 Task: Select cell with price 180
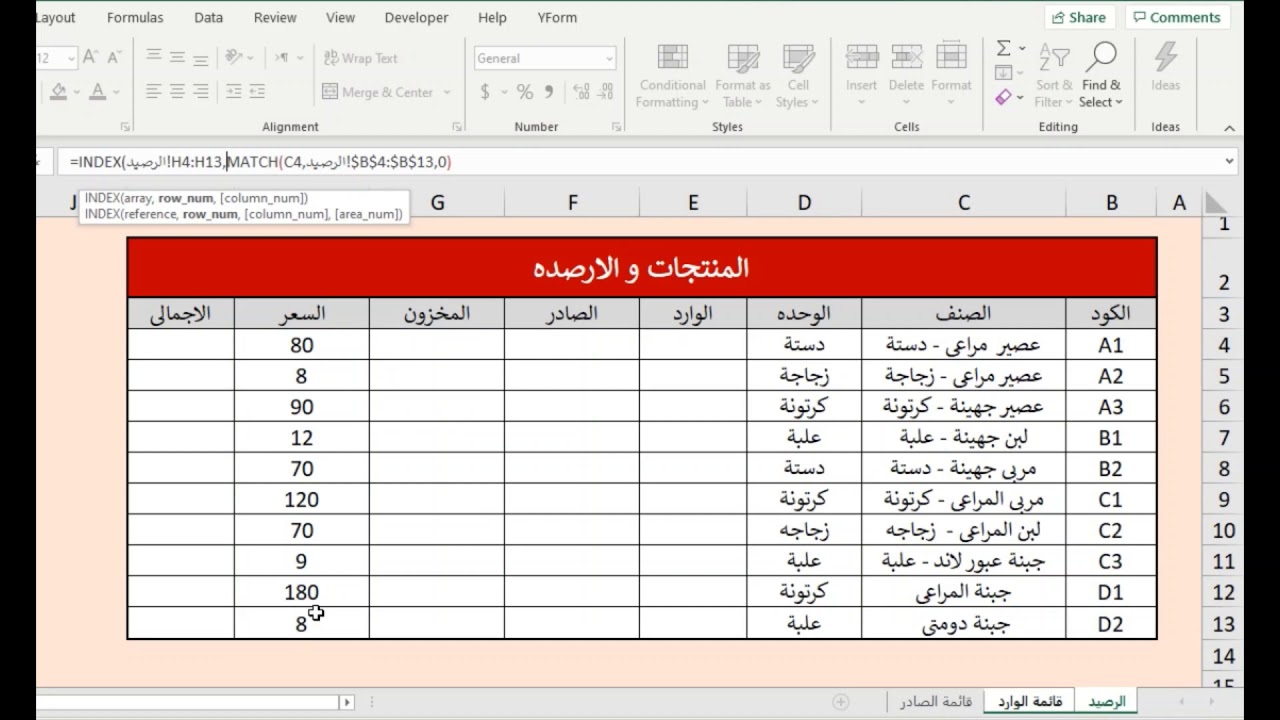pos(301,592)
